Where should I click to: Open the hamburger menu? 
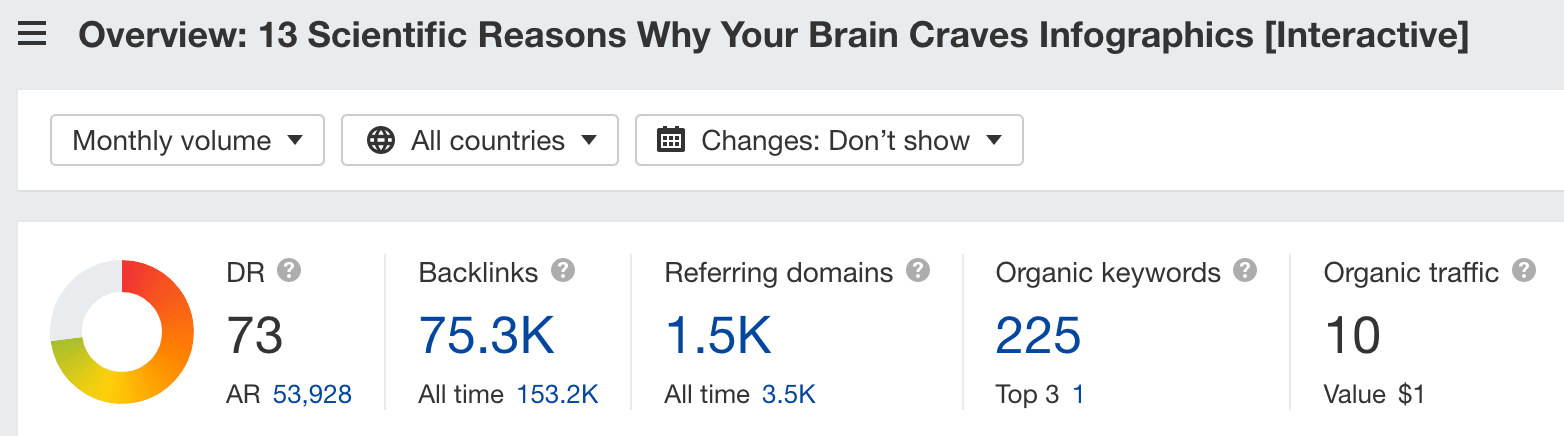[33, 36]
